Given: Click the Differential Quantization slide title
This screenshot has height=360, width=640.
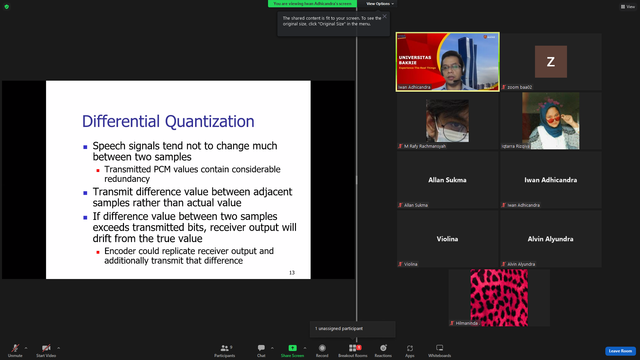Looking at the screenshot, I should pyautogui.click(x=168, y=121).
